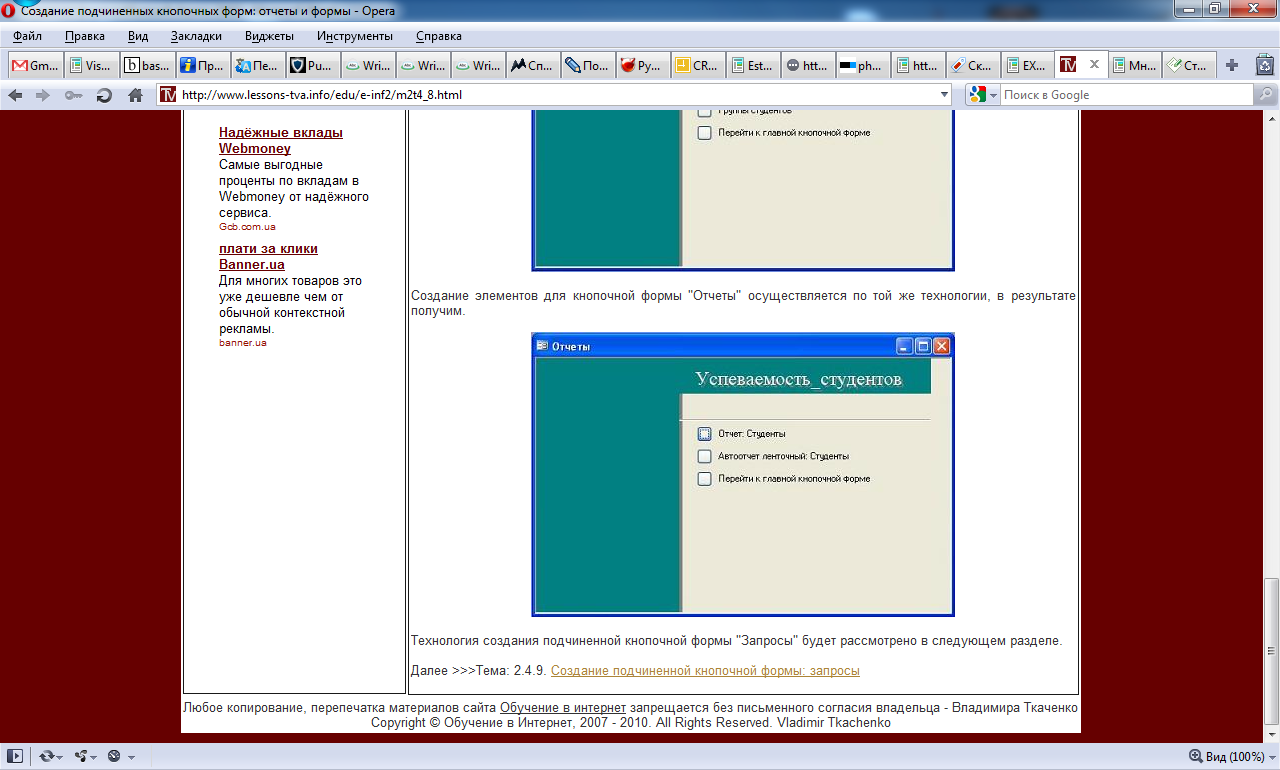Image resolution: width=1280 pixels, height=770 pixels.
Task: Open the Закладки menu
Action: tap(196, 36)
